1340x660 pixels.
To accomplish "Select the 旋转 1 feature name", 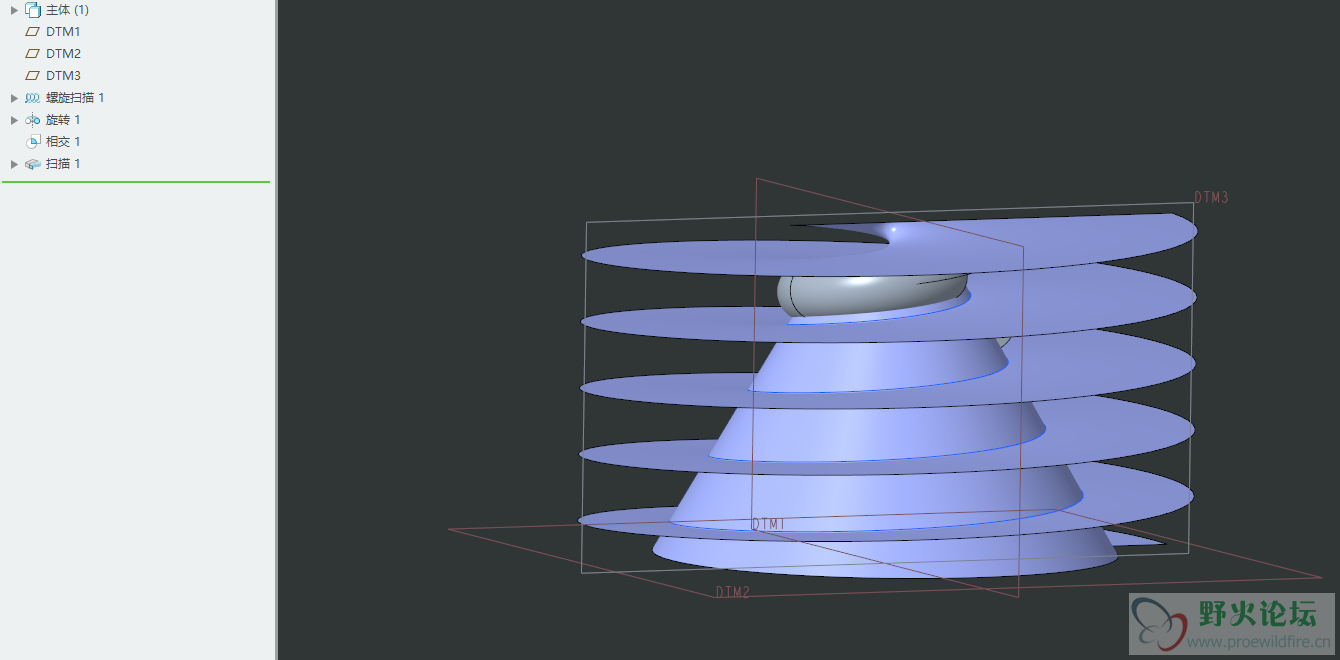I will point(63,120).
